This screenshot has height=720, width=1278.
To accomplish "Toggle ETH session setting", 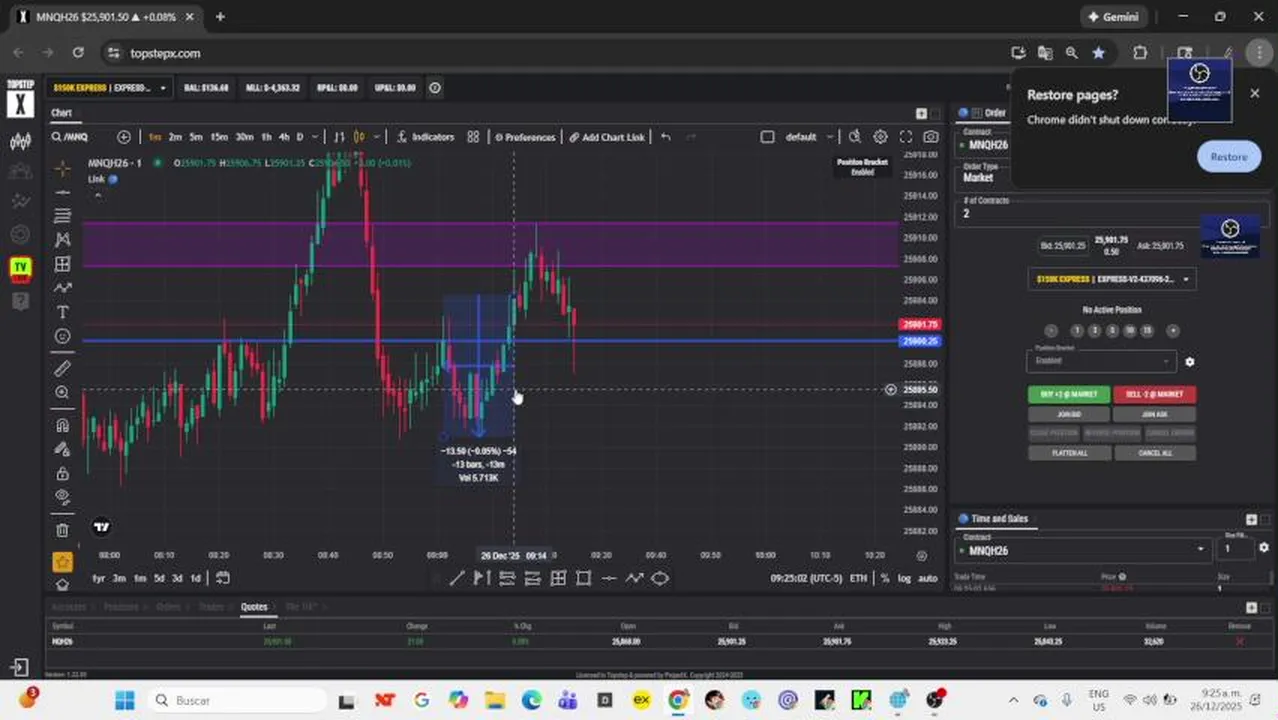I will coord(858,578).
